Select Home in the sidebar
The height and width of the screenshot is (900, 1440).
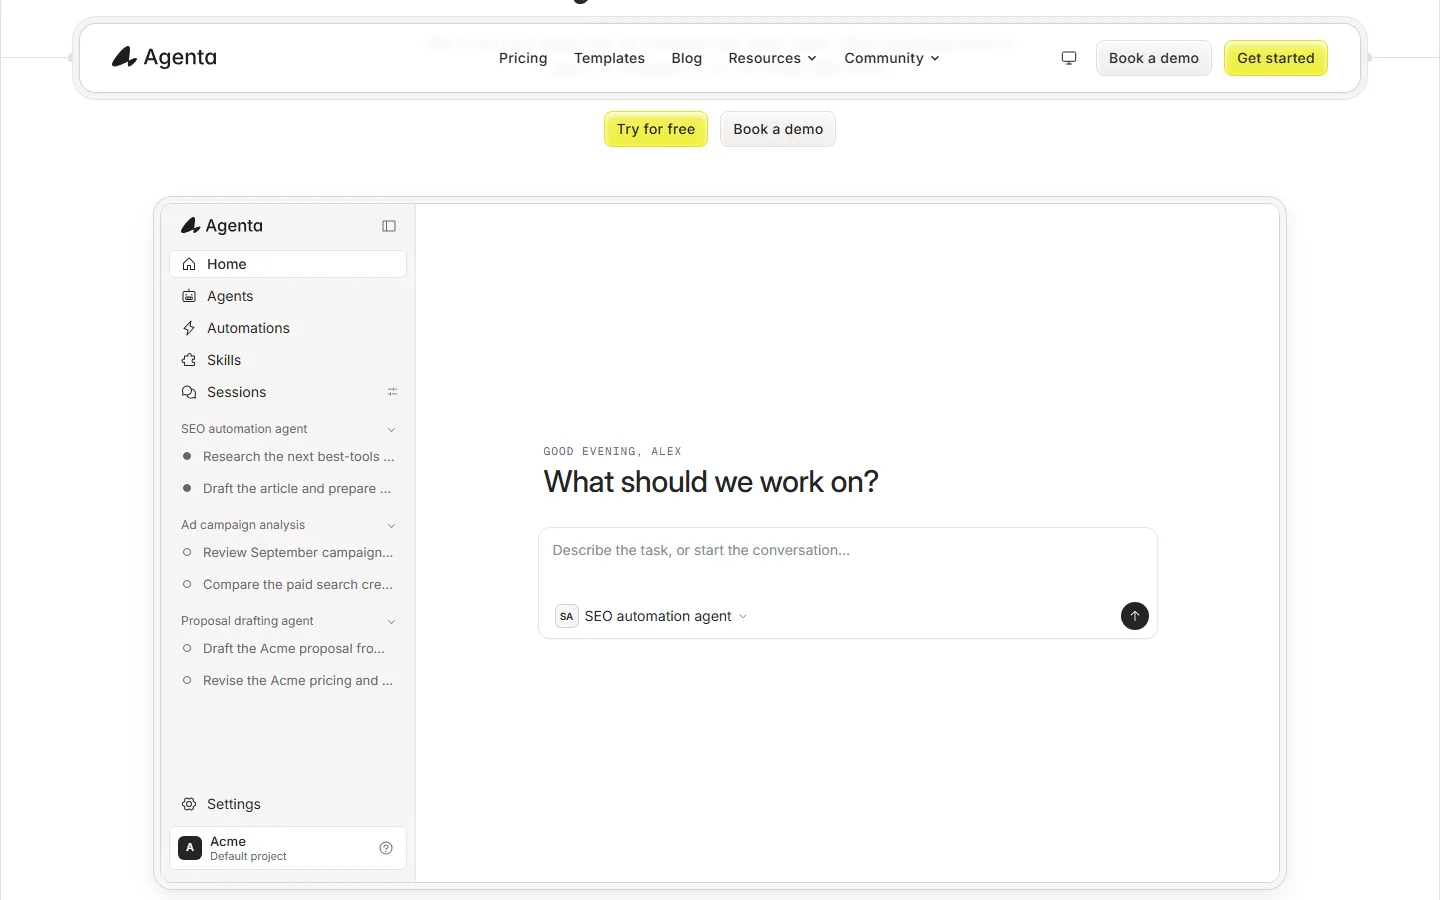point(288,264)
